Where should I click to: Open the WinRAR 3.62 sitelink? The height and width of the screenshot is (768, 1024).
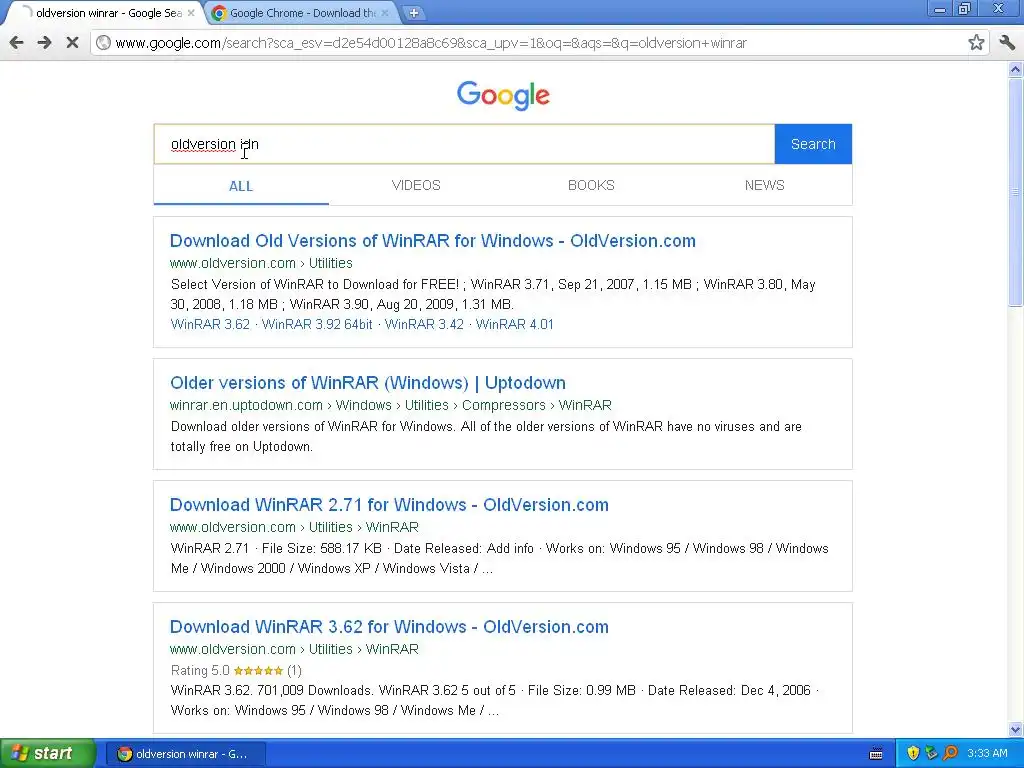click(210, 325)
